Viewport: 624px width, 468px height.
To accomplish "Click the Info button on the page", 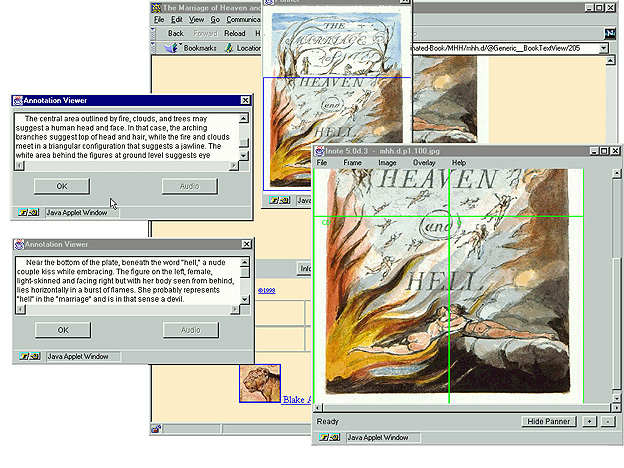I will pos(305,269).
